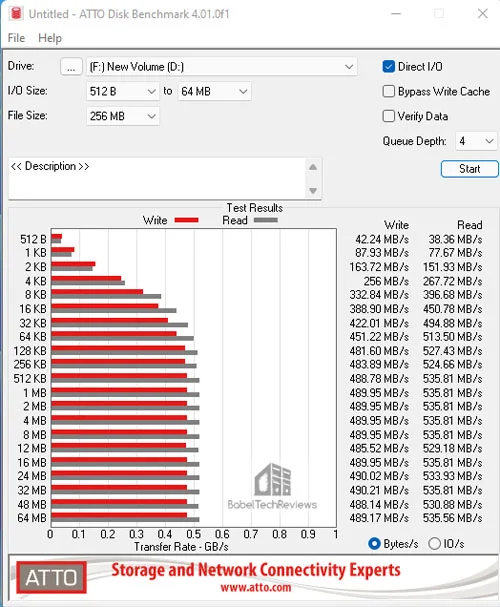Click the gray Read legend swatch
This screenshot has height=607, width=500.
coord(265,220)
